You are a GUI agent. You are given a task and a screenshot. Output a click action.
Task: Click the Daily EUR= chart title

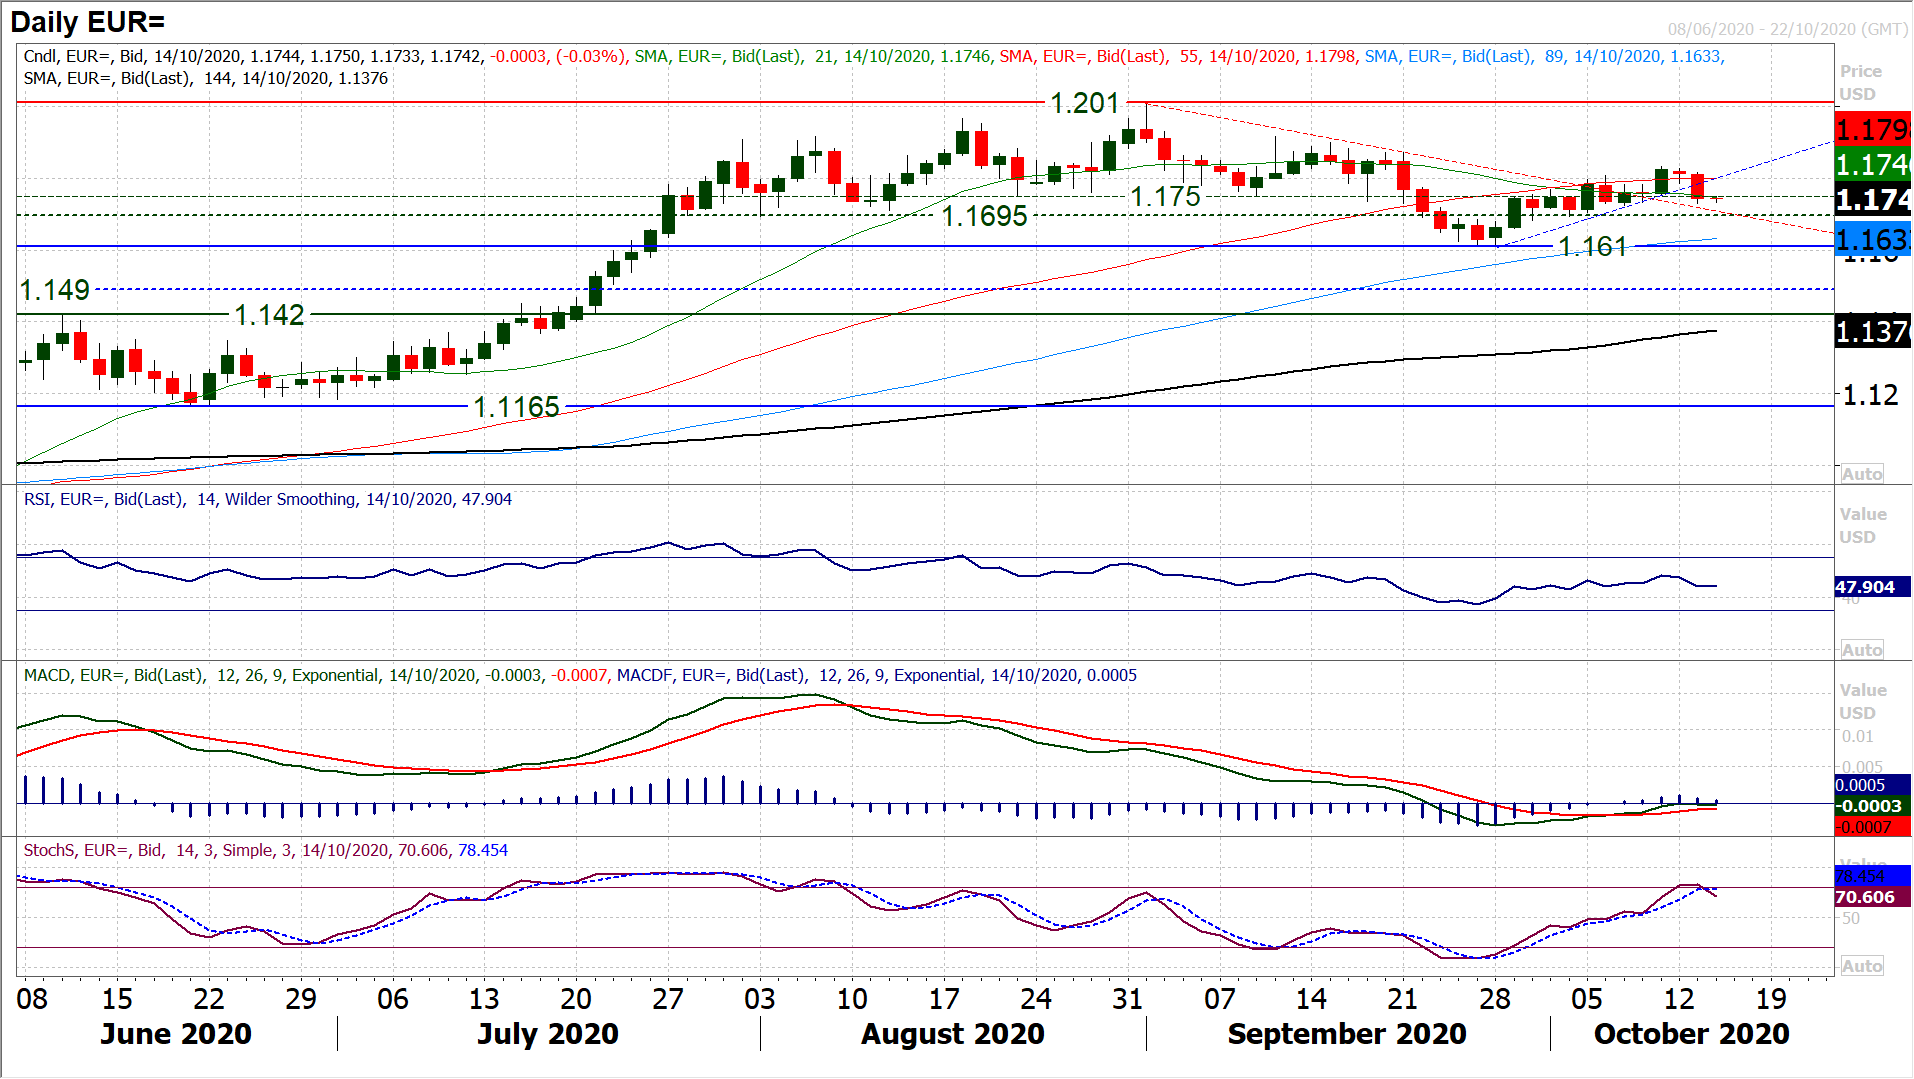88,21
